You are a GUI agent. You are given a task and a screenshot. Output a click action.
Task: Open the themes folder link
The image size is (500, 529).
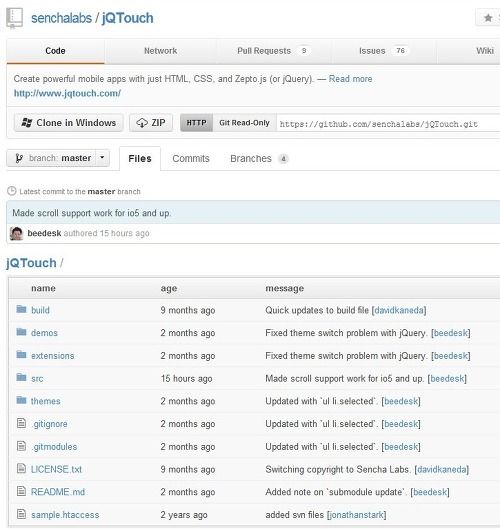coord(46,401)
